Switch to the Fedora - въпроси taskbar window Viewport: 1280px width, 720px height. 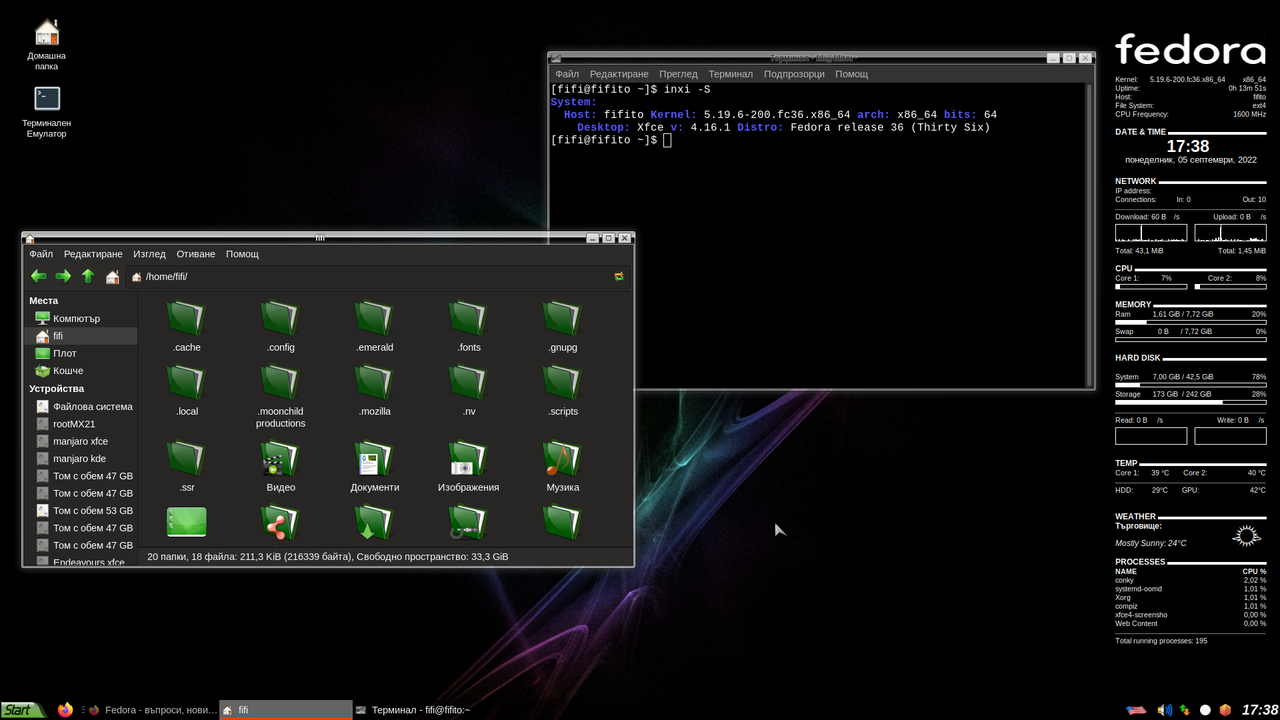click(x=151, y=710)
